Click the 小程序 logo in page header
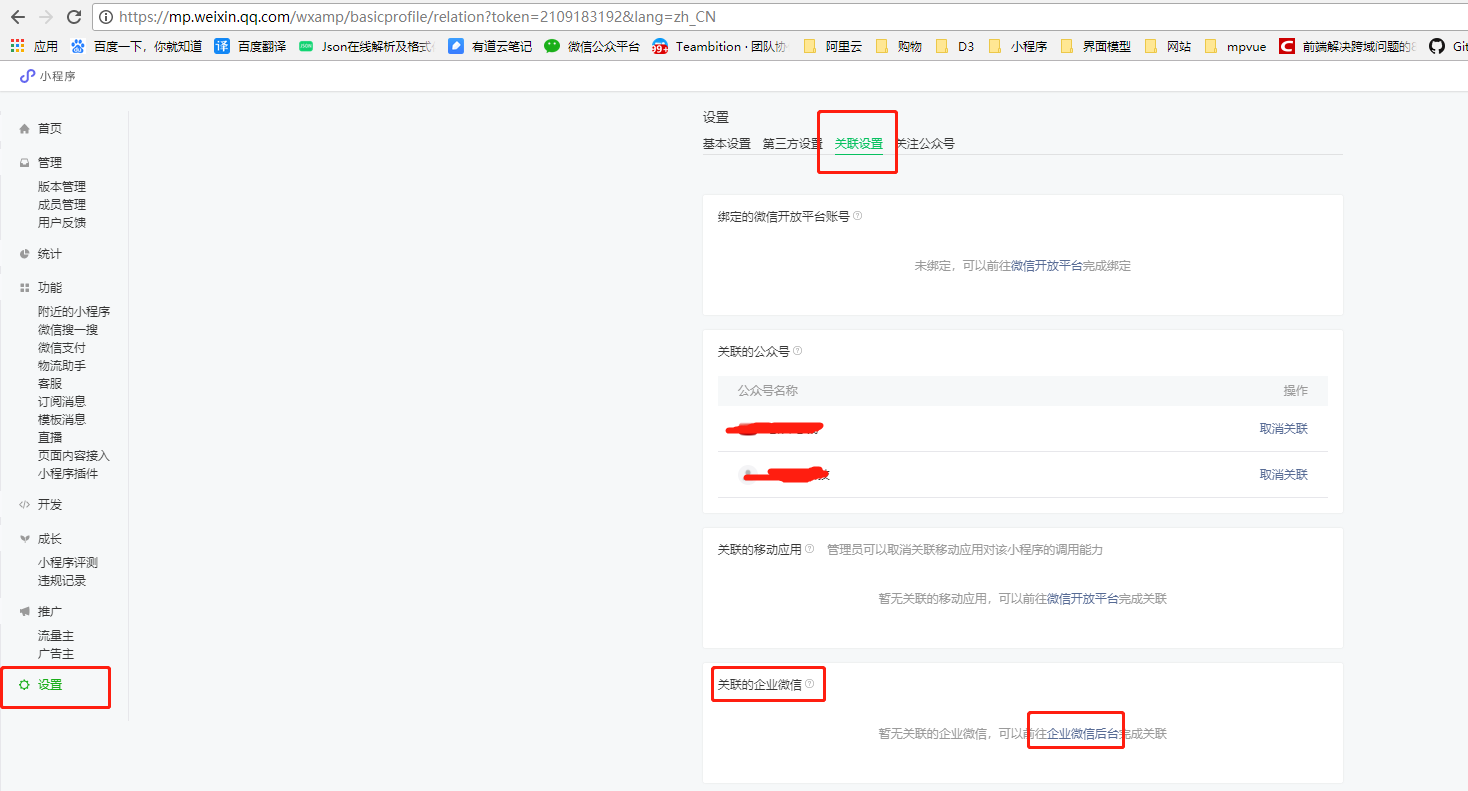Image resolution: width=1468 pixels, height=791 pixels. tap(48, 76)
